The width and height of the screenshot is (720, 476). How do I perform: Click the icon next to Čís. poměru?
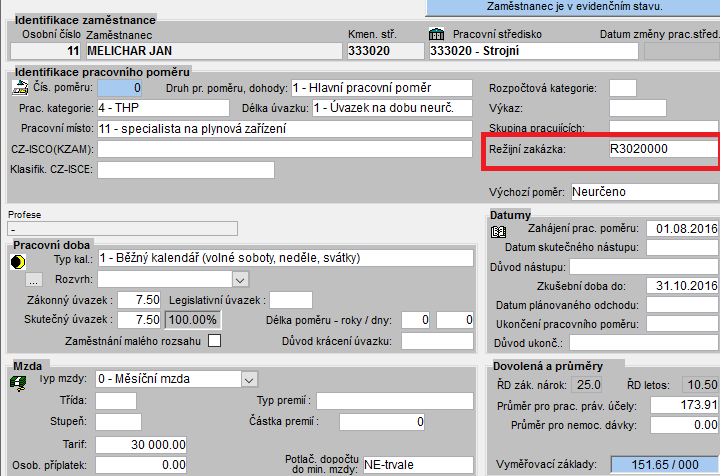click(x=20, y=87)
